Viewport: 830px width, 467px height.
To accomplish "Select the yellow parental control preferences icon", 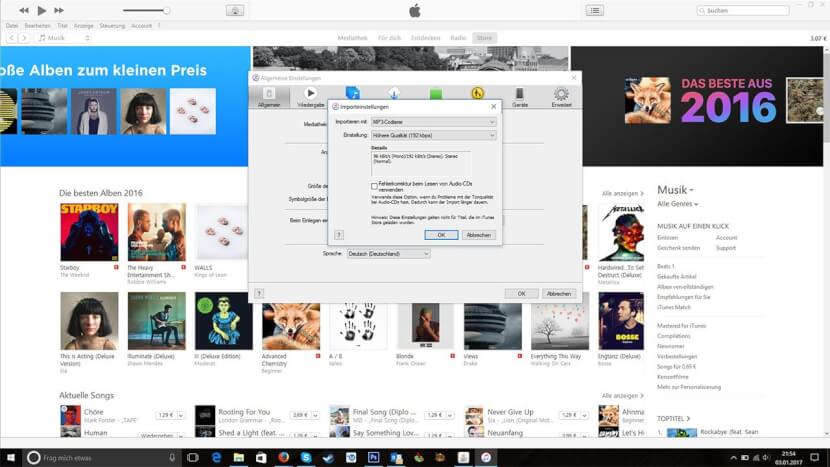I will pyautogui.click(x=477, y=94).
